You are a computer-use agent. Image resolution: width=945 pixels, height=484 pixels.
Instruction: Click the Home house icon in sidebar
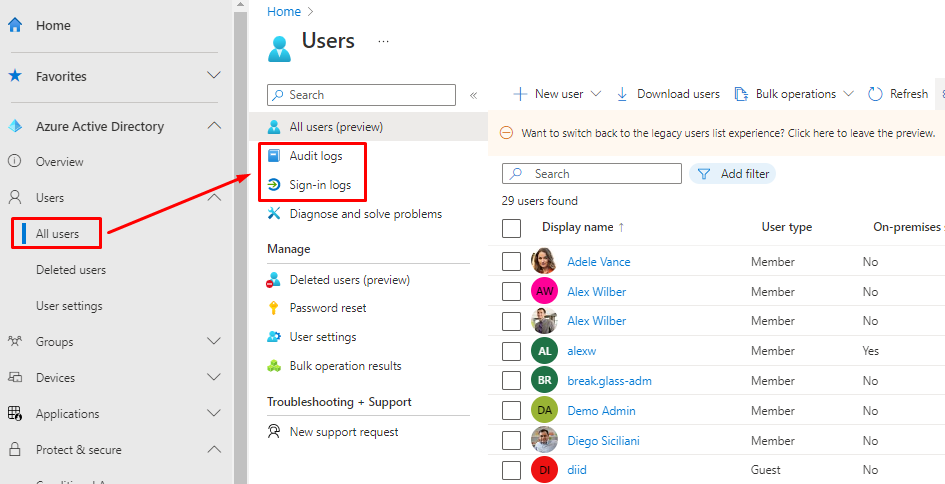[15, 25]
